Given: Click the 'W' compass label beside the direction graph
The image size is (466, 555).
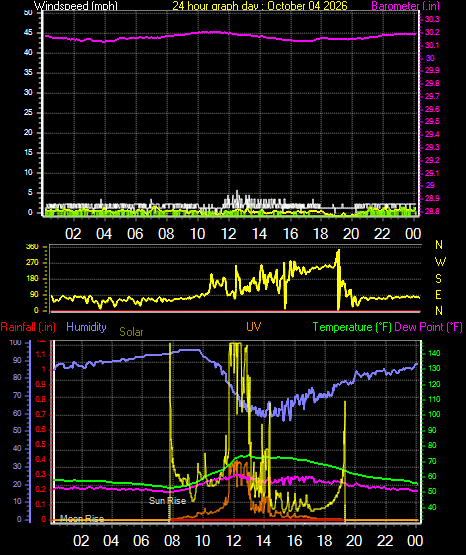Looking at the screenshot, I should point(440,262).
